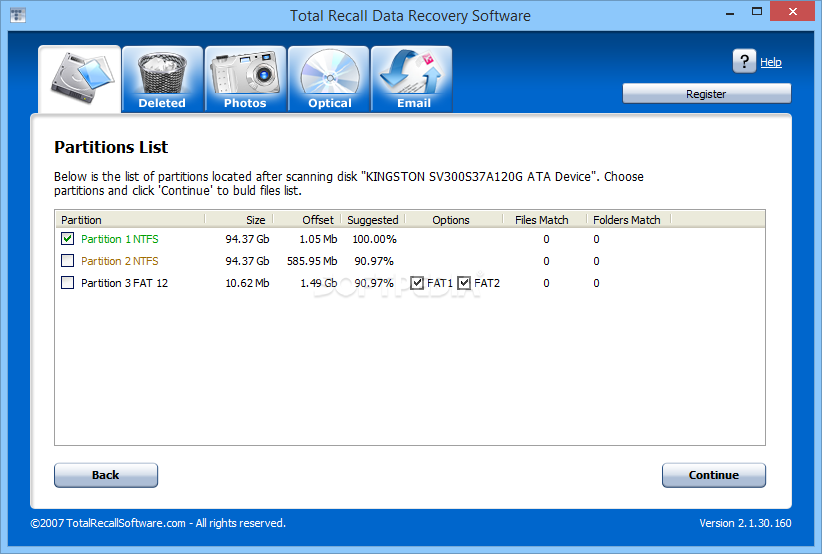Click the Options column header
Screen dimensions: 822x554
tap(454, 220)
